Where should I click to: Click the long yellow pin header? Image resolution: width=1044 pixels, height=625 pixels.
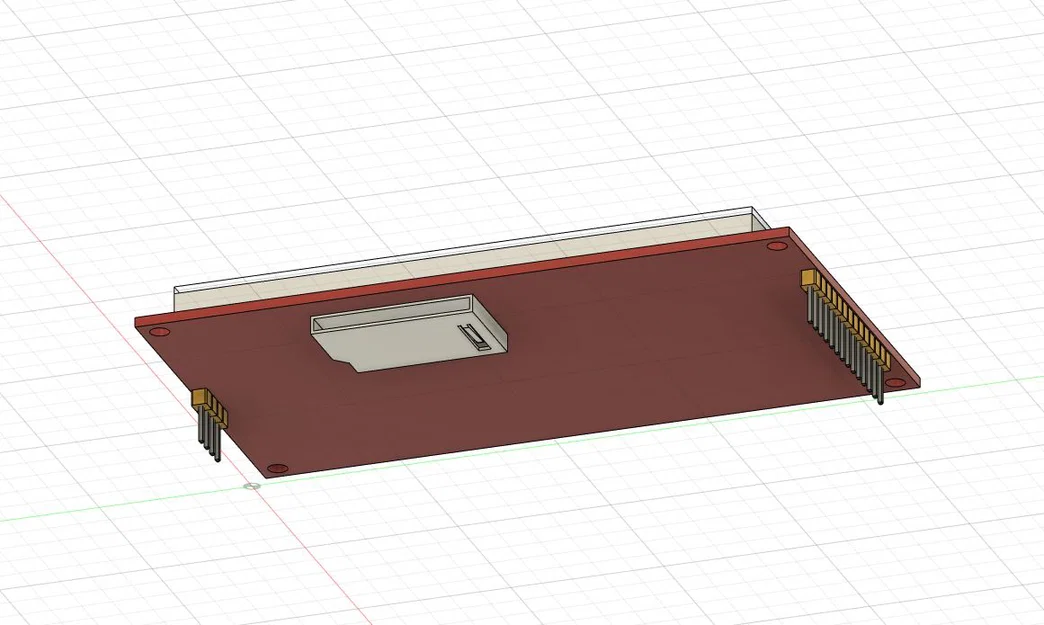click(x=847, y=335)
